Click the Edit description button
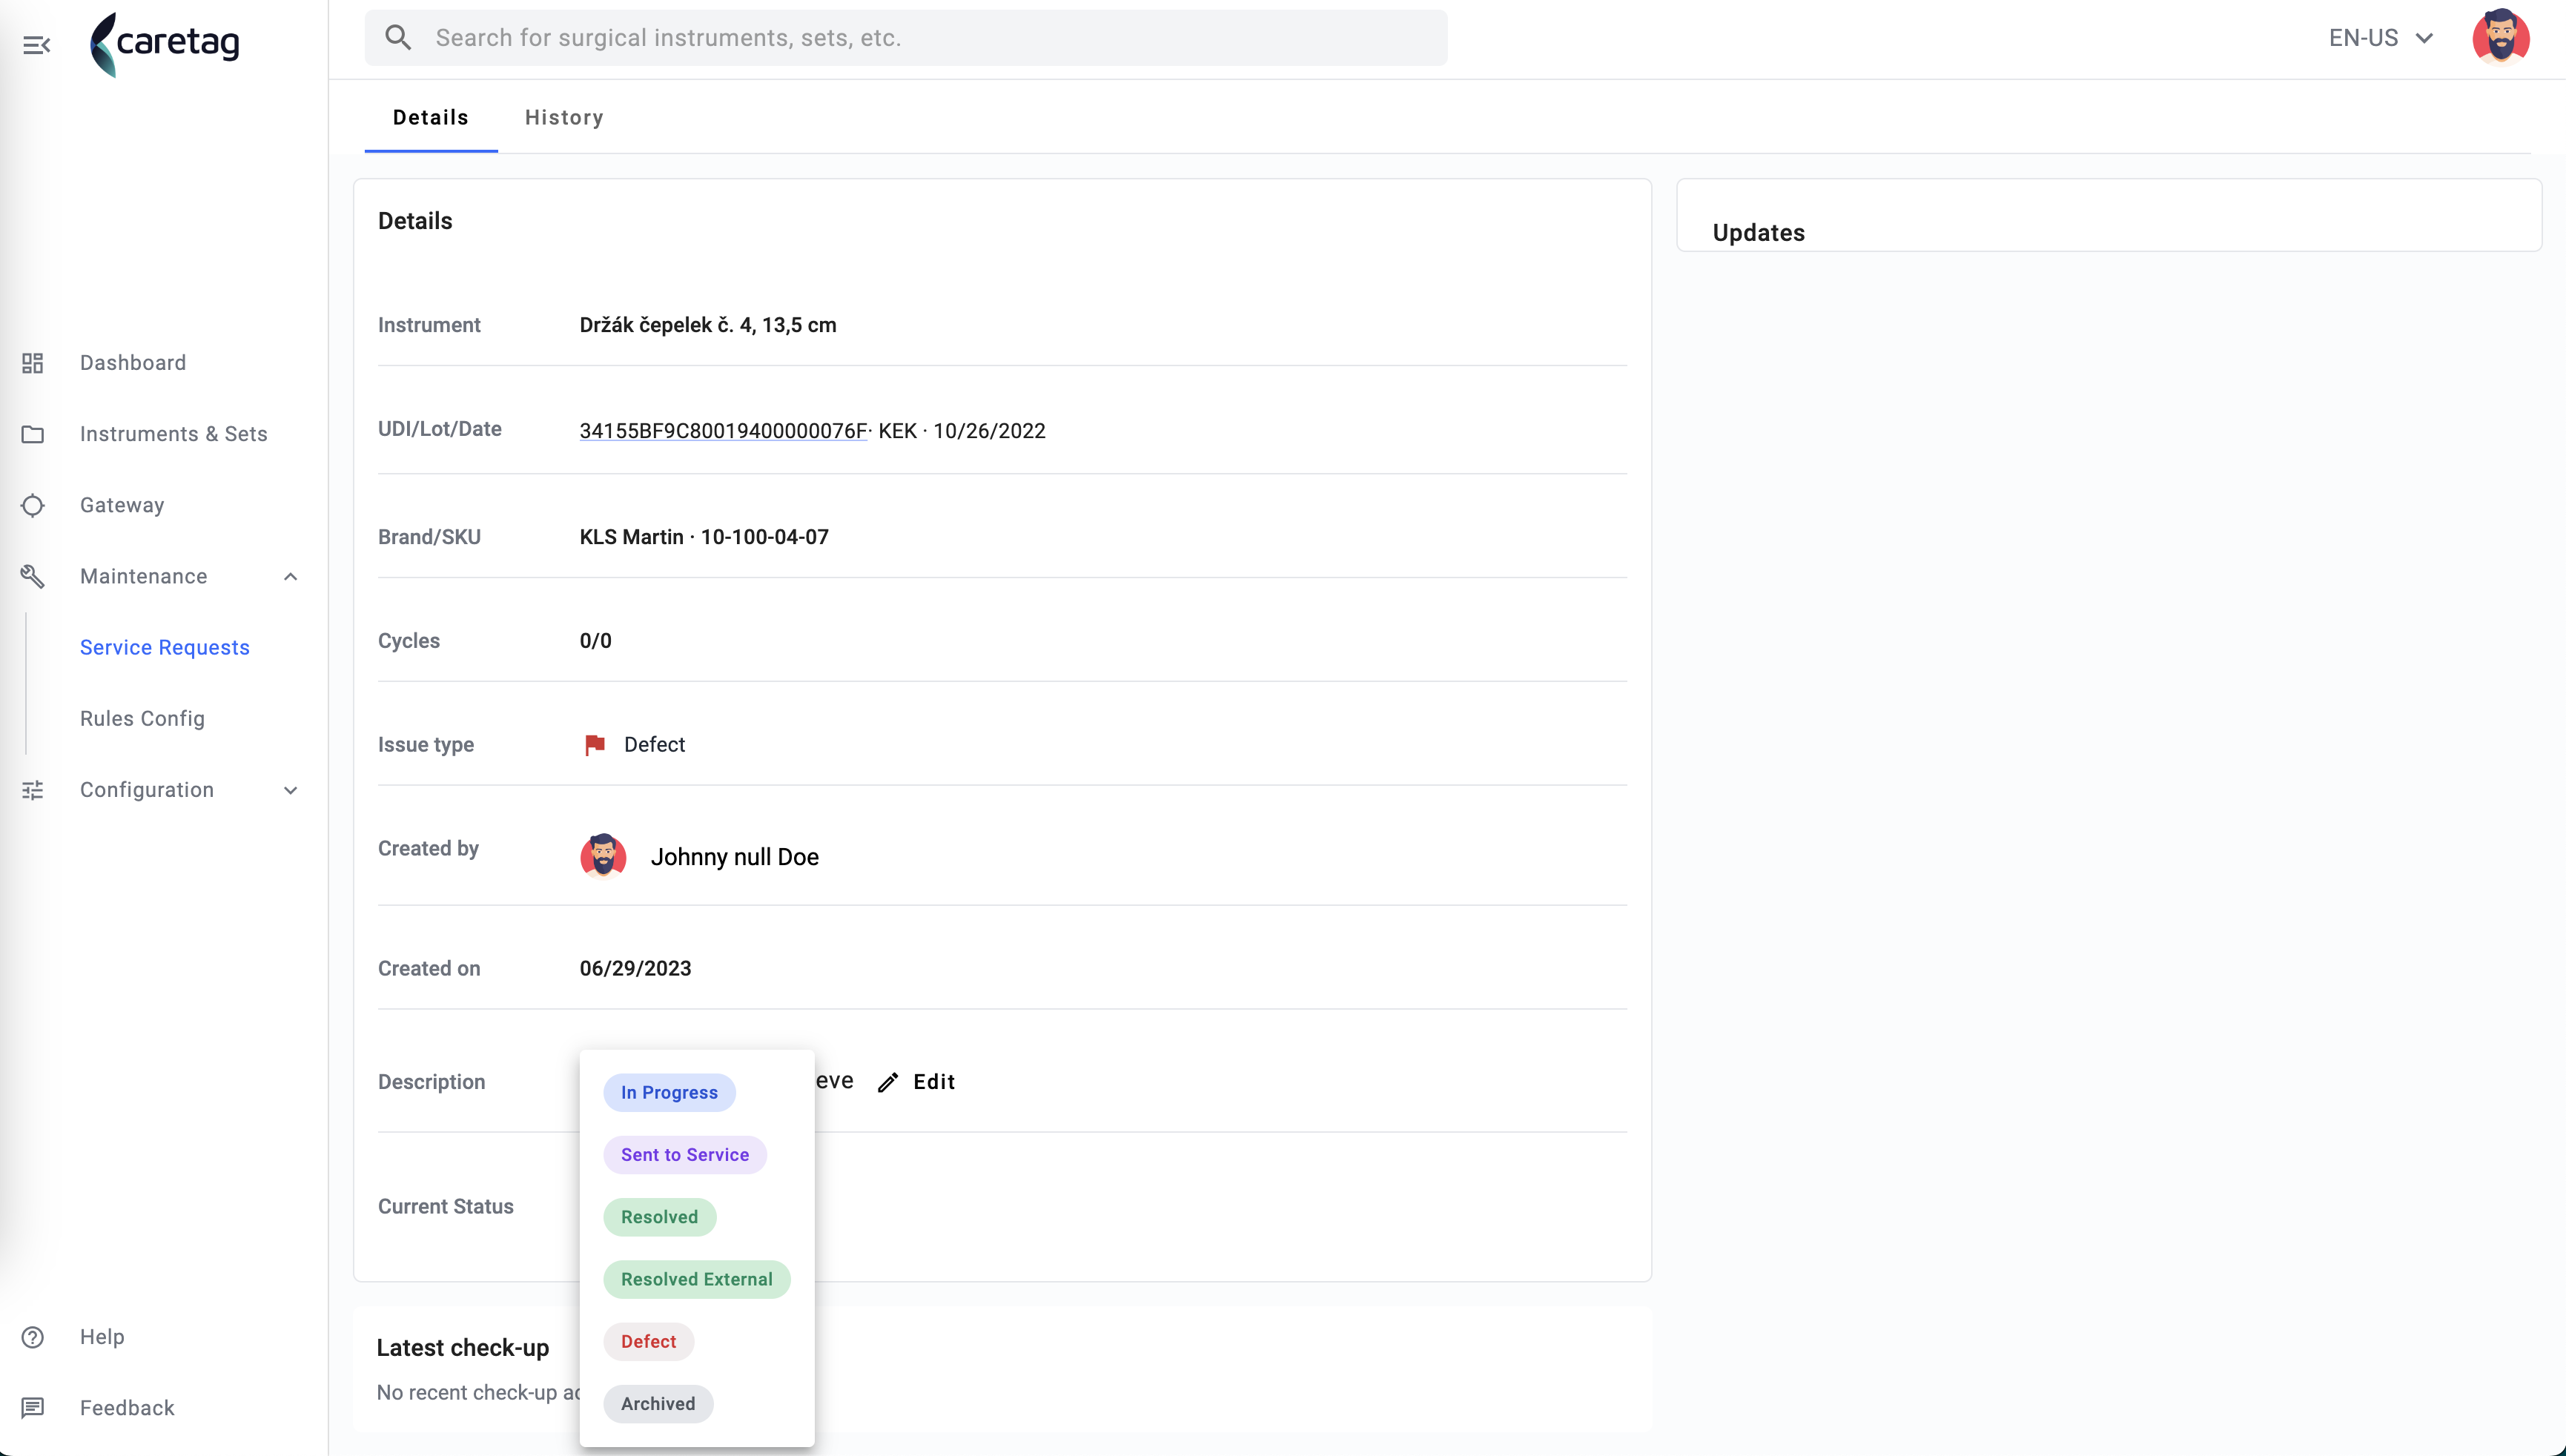Screen dimensions: 2566x1456 pyautogui.click(x=916, y=1082)
